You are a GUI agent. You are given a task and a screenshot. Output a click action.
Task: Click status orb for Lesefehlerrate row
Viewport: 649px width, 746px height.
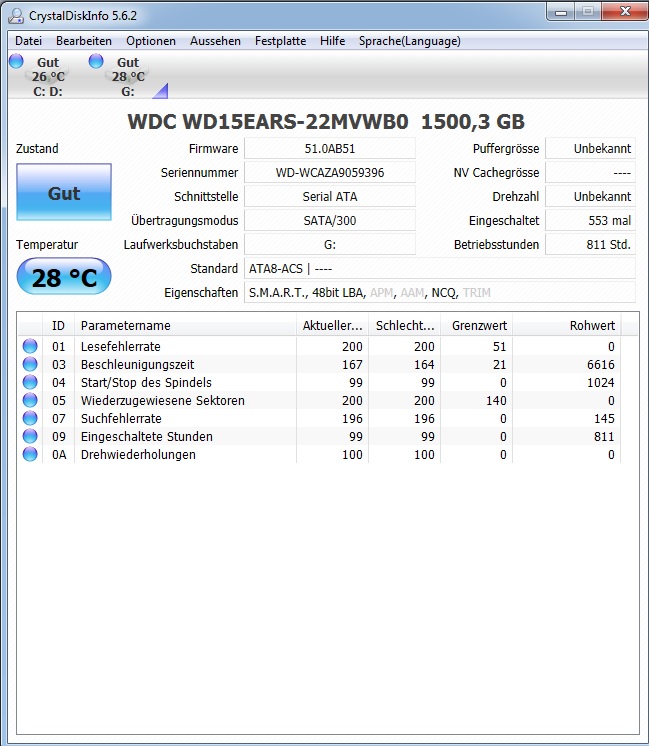[30, 346]
